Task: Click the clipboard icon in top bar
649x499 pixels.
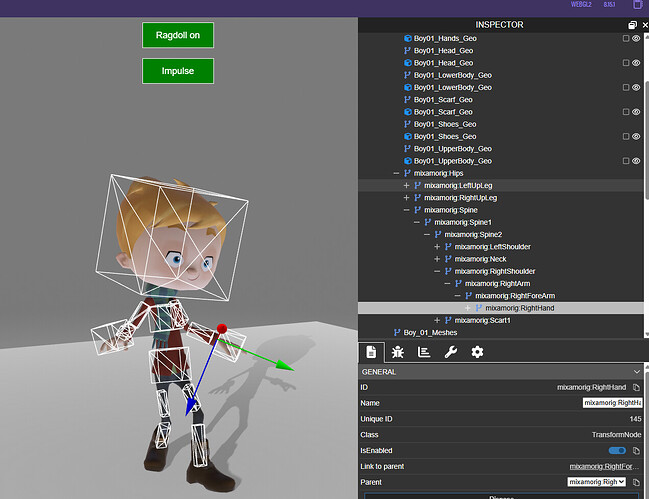Action: [x=637, y=5]
